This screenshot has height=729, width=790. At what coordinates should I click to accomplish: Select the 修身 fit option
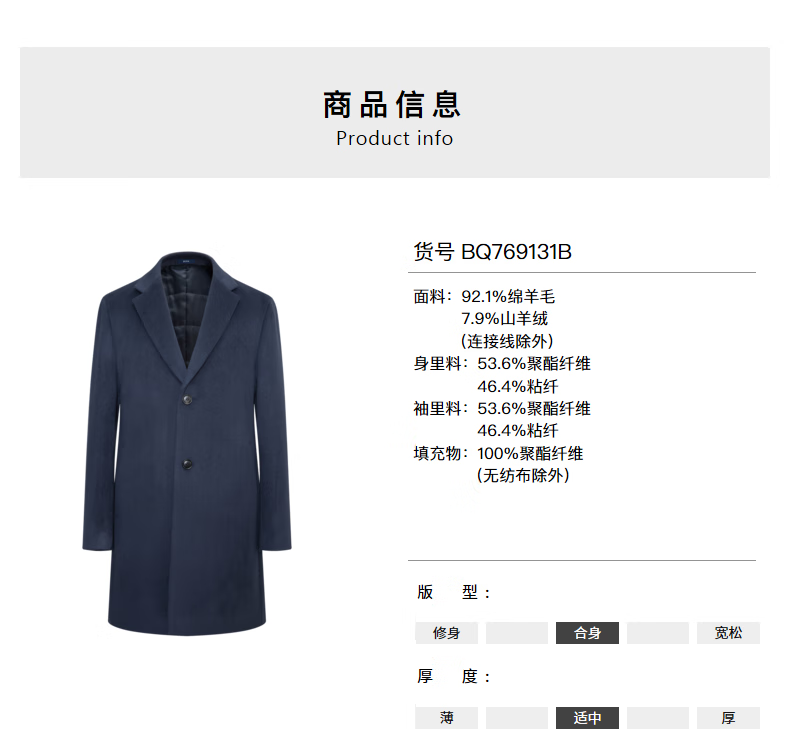[446, 633]
